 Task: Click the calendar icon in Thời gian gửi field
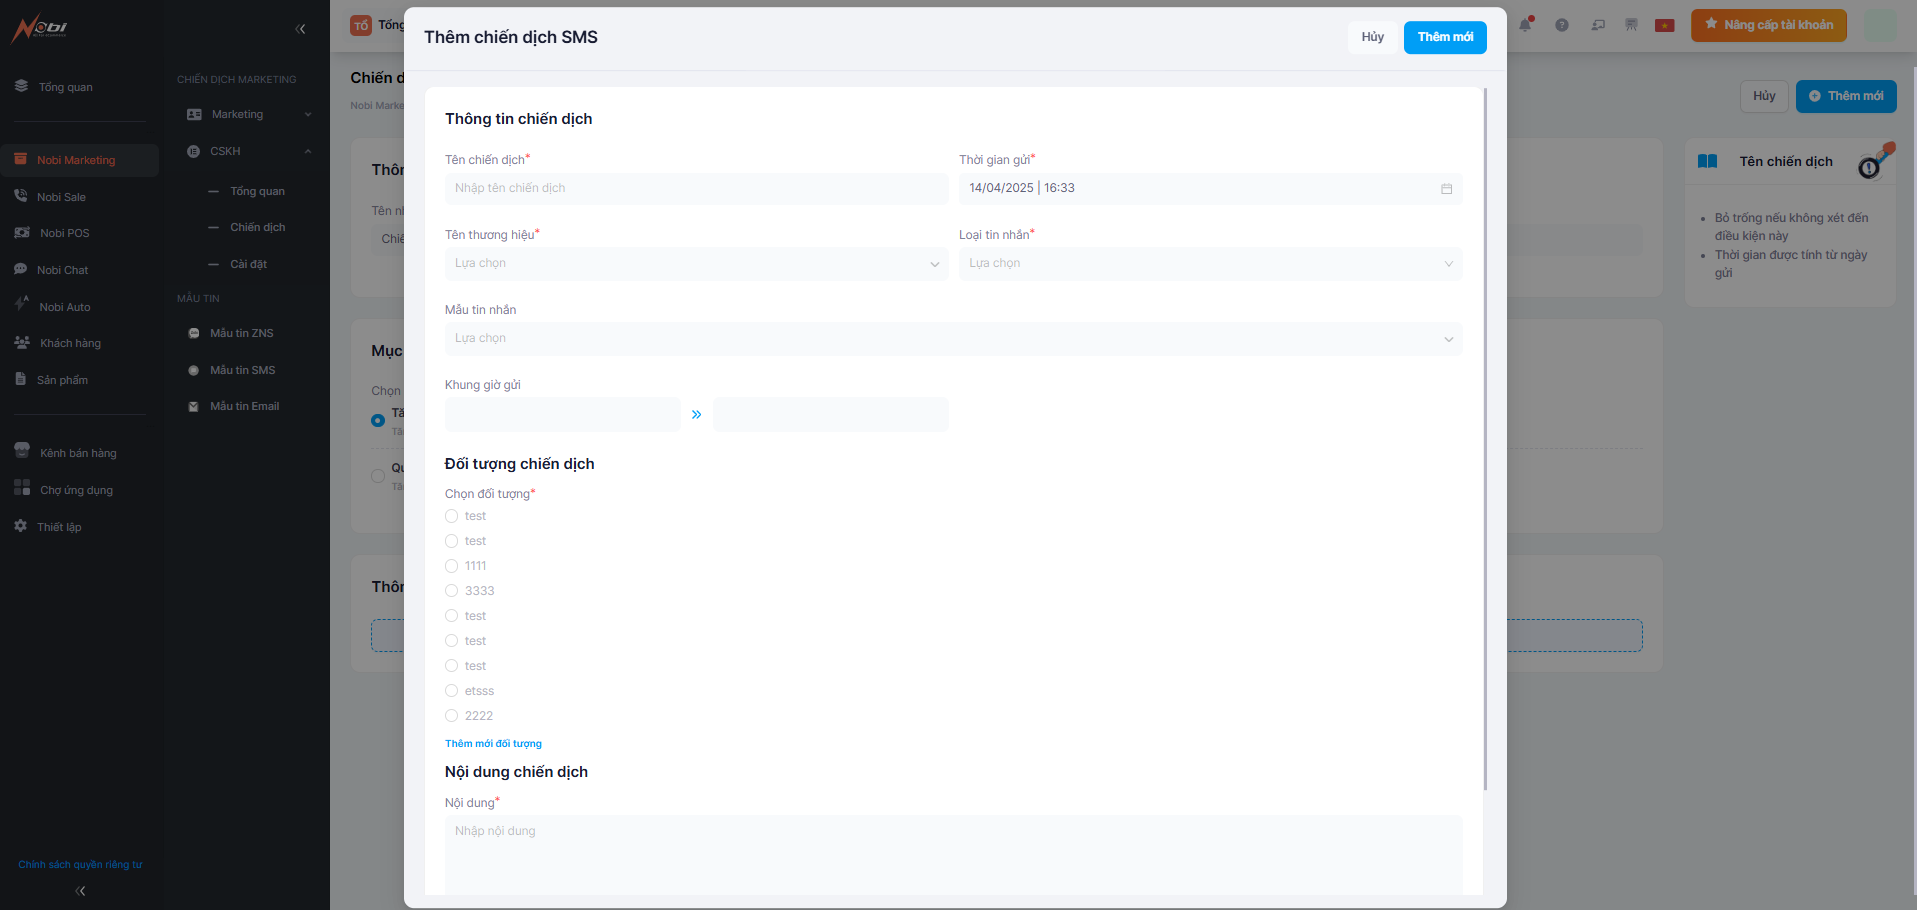point(1446,189)
